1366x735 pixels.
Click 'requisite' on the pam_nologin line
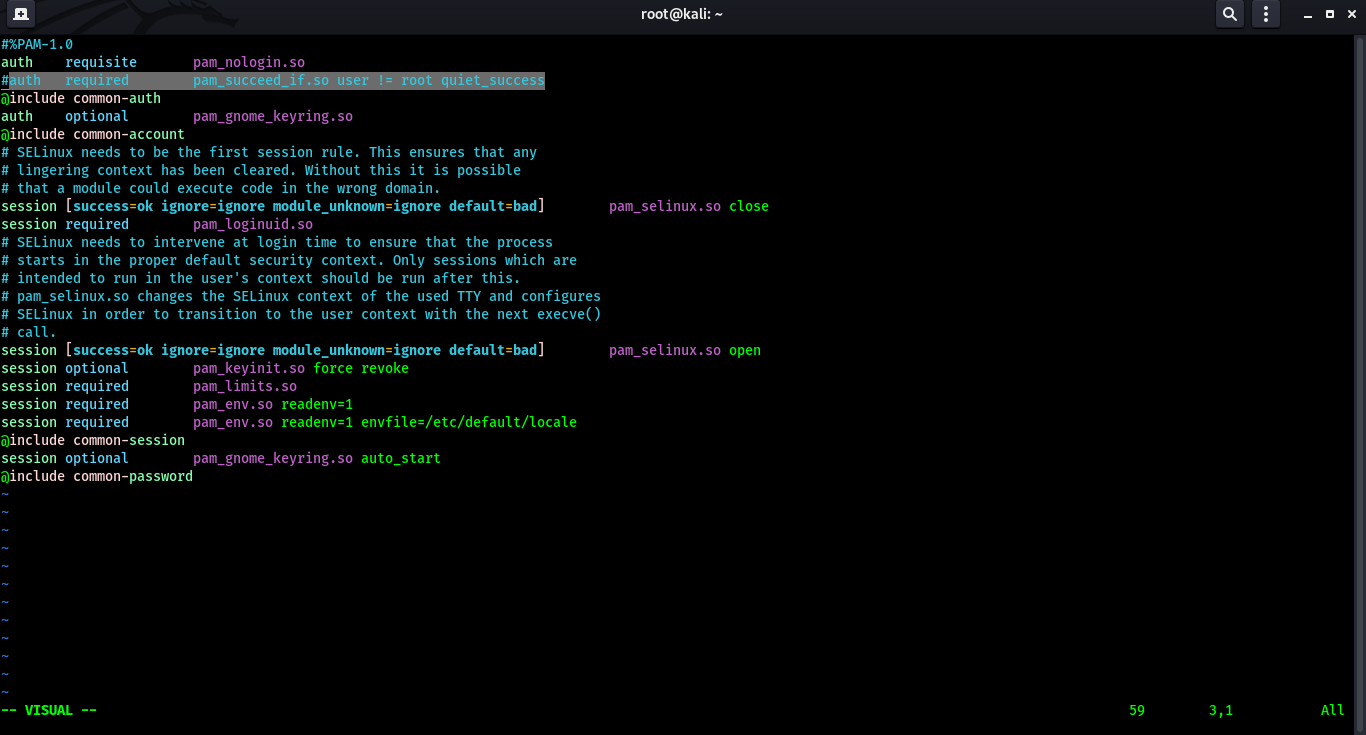coord(101,62)
